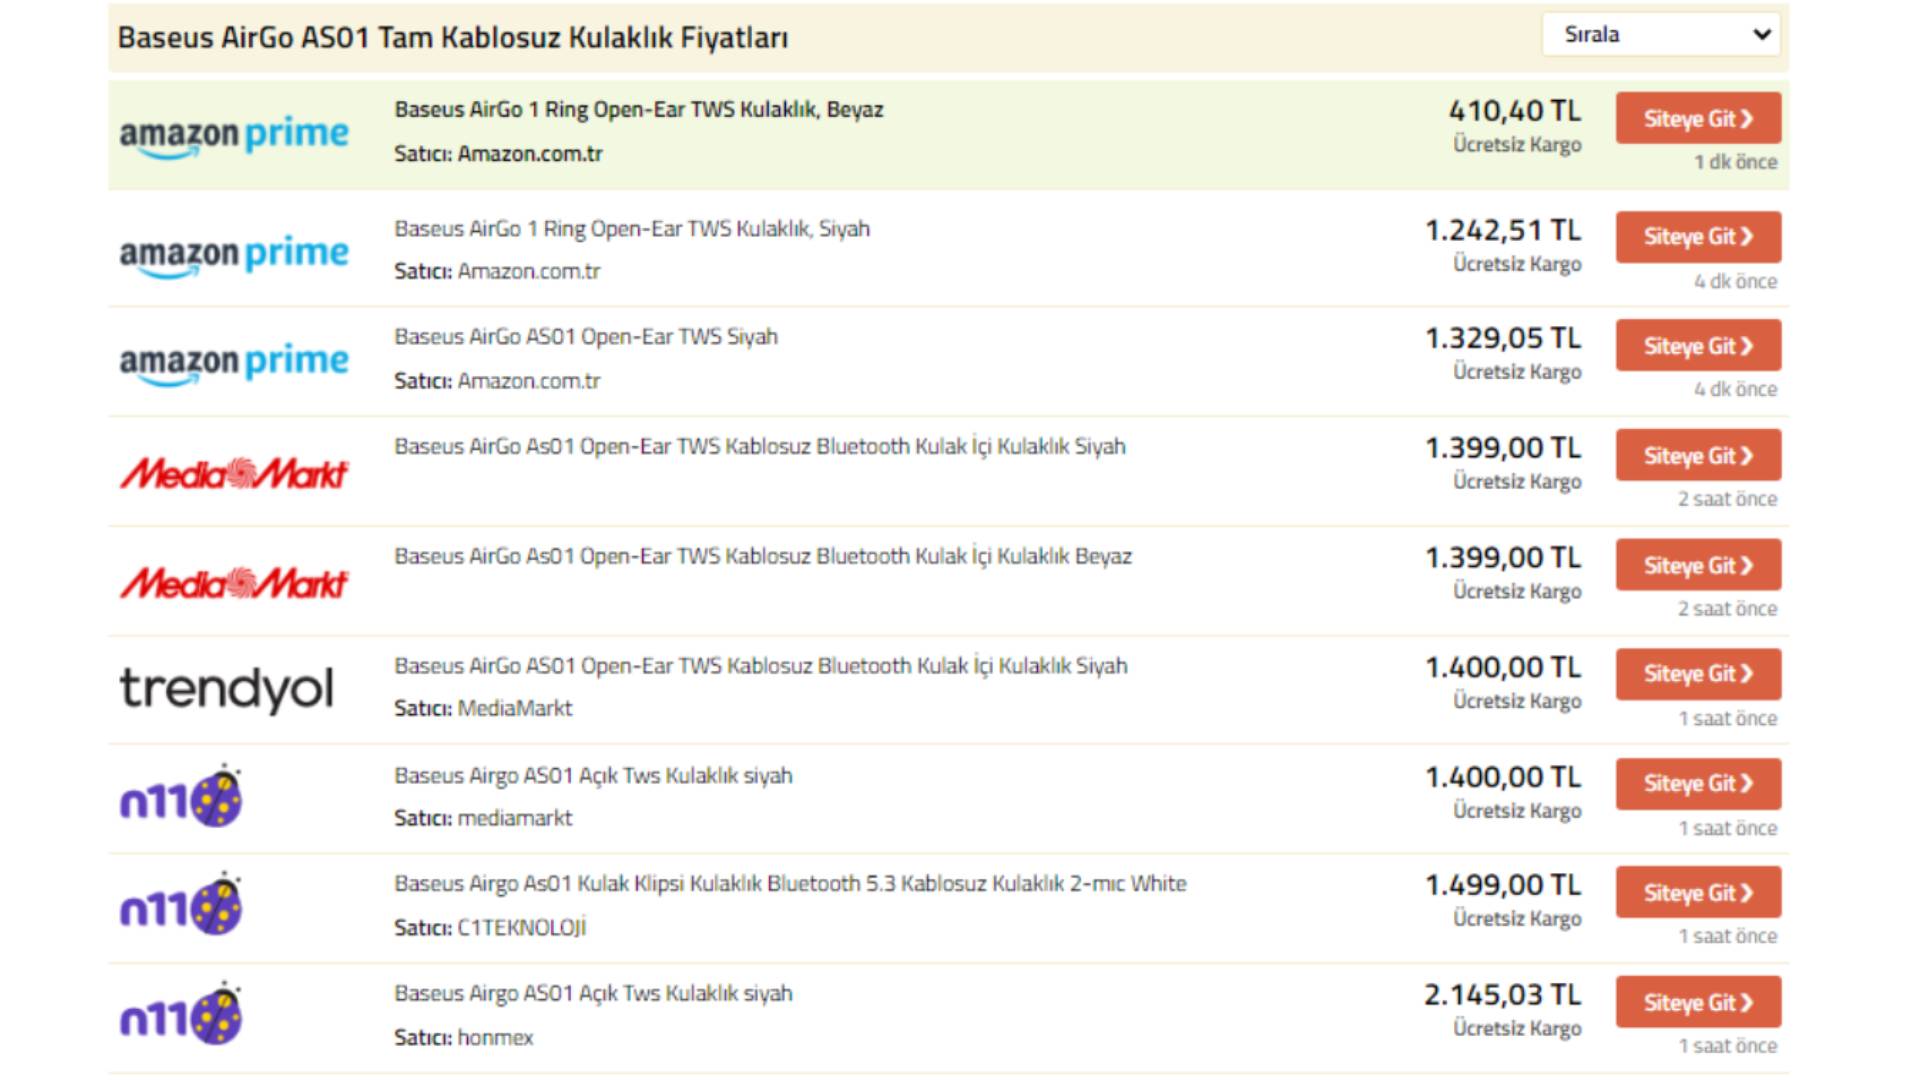The image size is (1920, 1080).
Task: Click Ücretsiz Kargo under 2.145,03 TL
Action: click(x=1517, y=1029)
